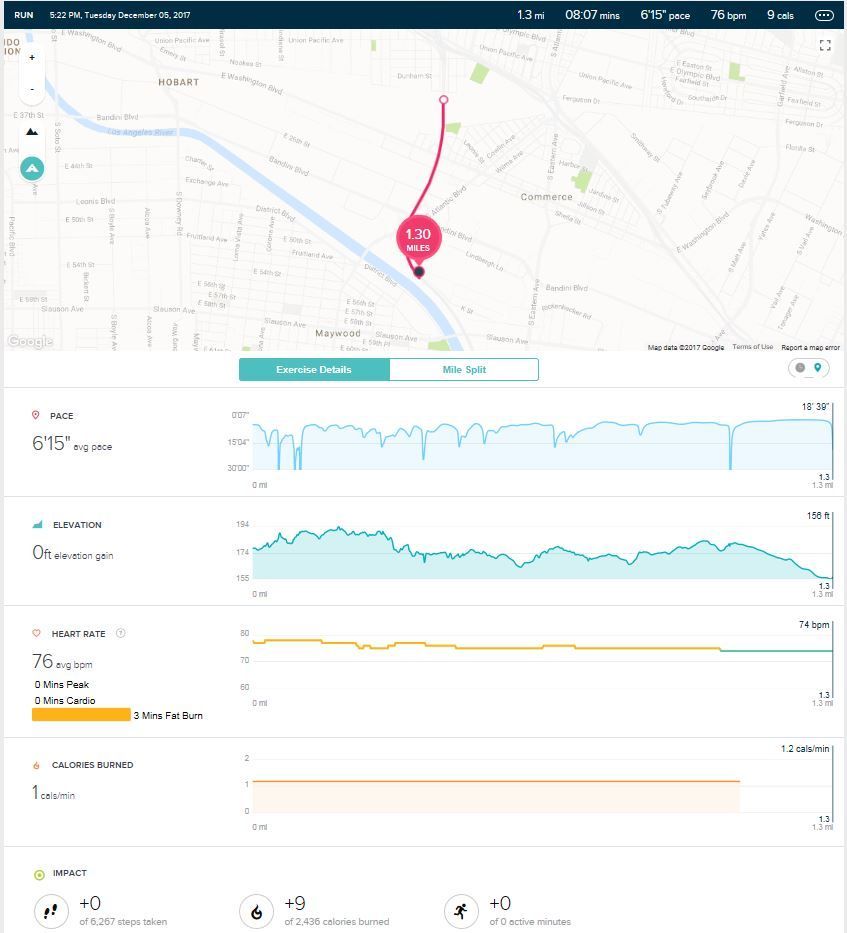Click the 1.30 miles map marker
The height and width of the screenshot is (933, 847).
(x=418, y=240)
